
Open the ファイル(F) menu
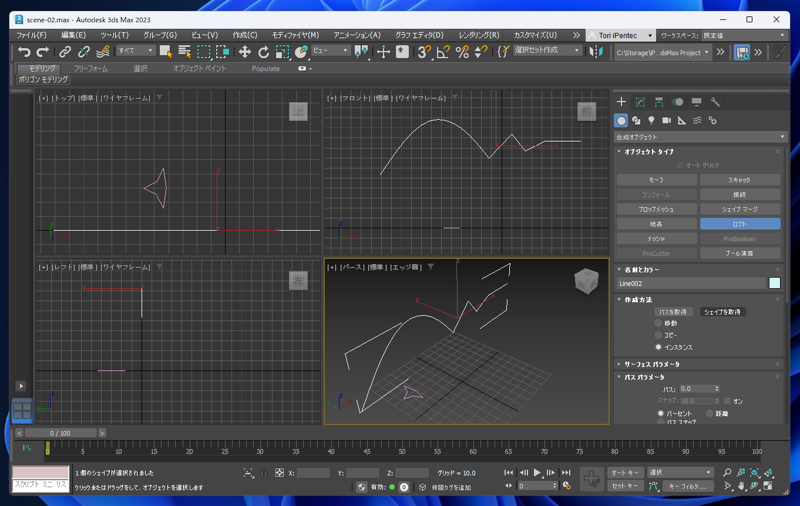[x=31, y=35]
